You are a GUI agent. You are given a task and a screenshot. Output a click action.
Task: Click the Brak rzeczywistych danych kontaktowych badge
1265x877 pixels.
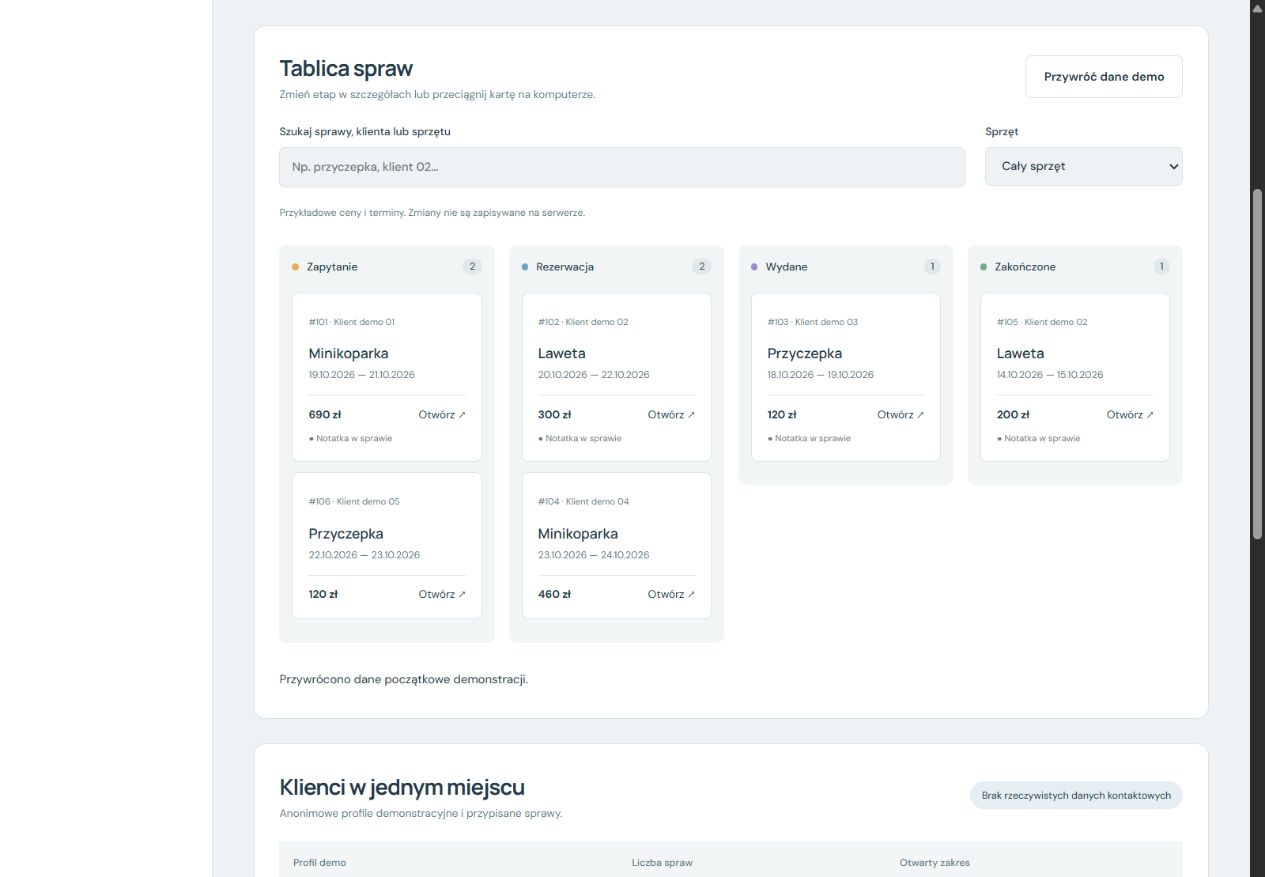click(1076, 795)
